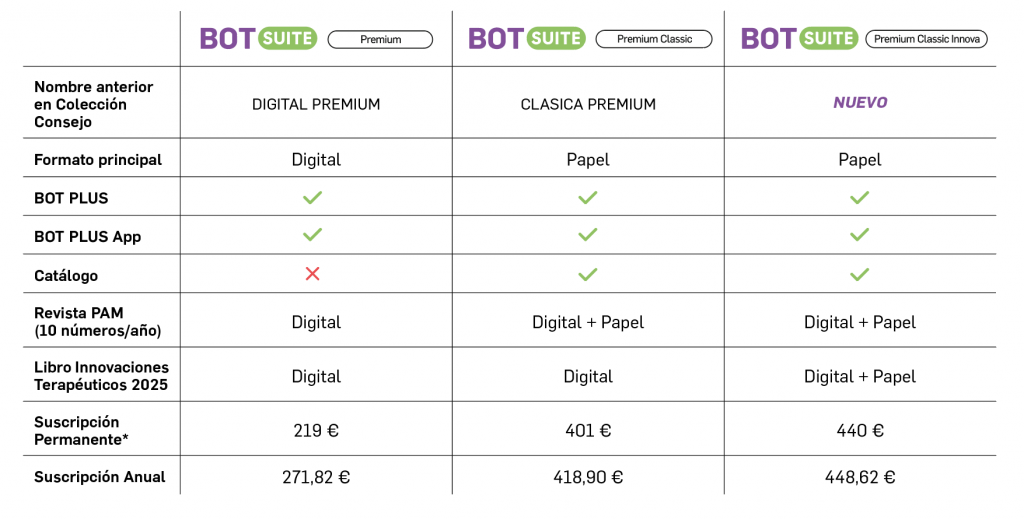Click the Catálogo checkmark under Premium Classic Innova
This screenshot has width=1024, height=520.
[859, 274]
